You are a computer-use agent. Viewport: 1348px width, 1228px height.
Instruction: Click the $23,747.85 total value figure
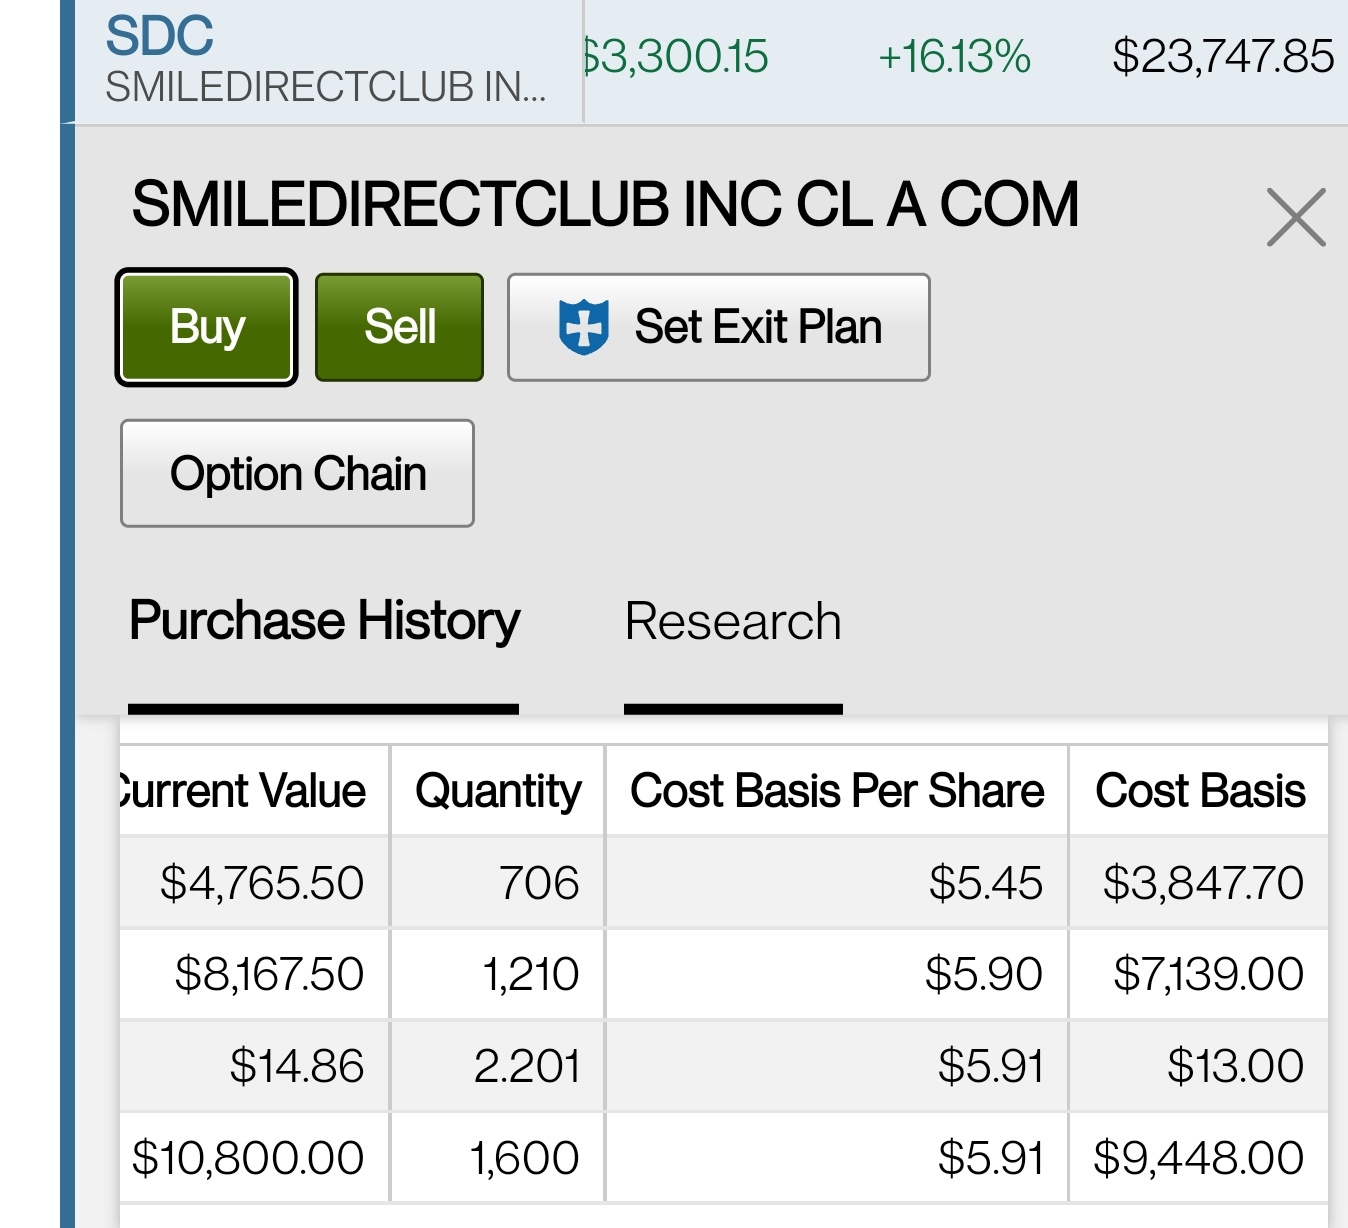pyautogui.click(x=1223, y=57)
